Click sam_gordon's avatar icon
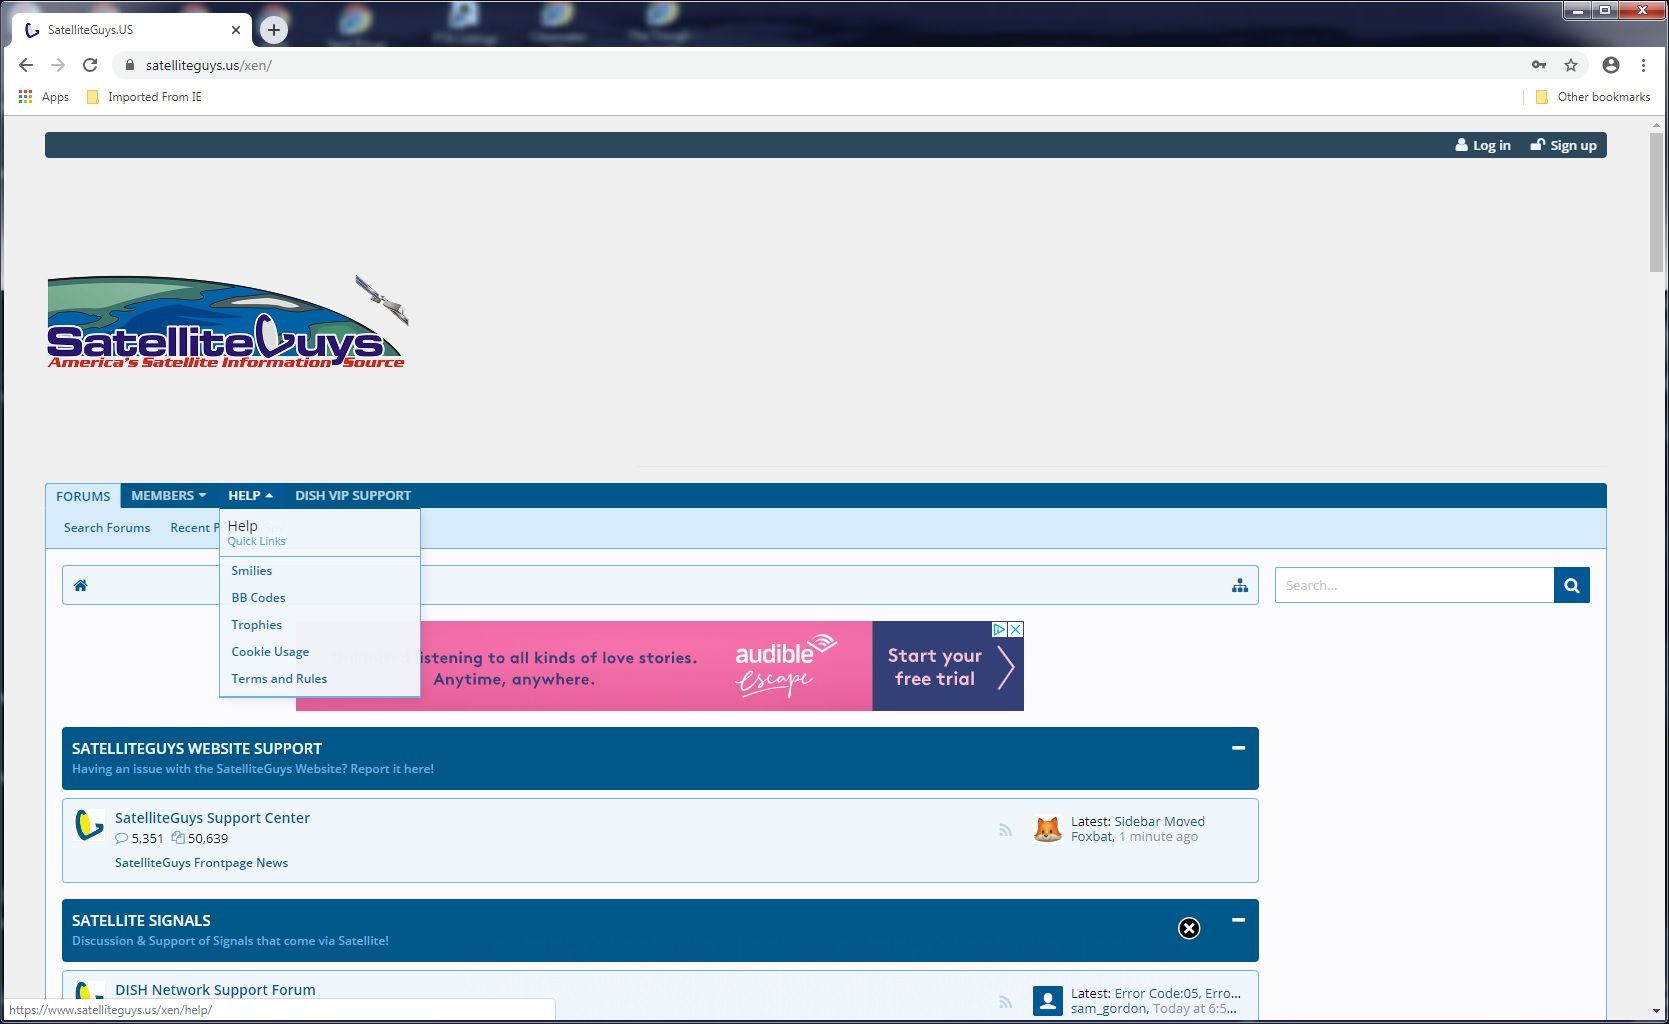 pos(1047,1001)
